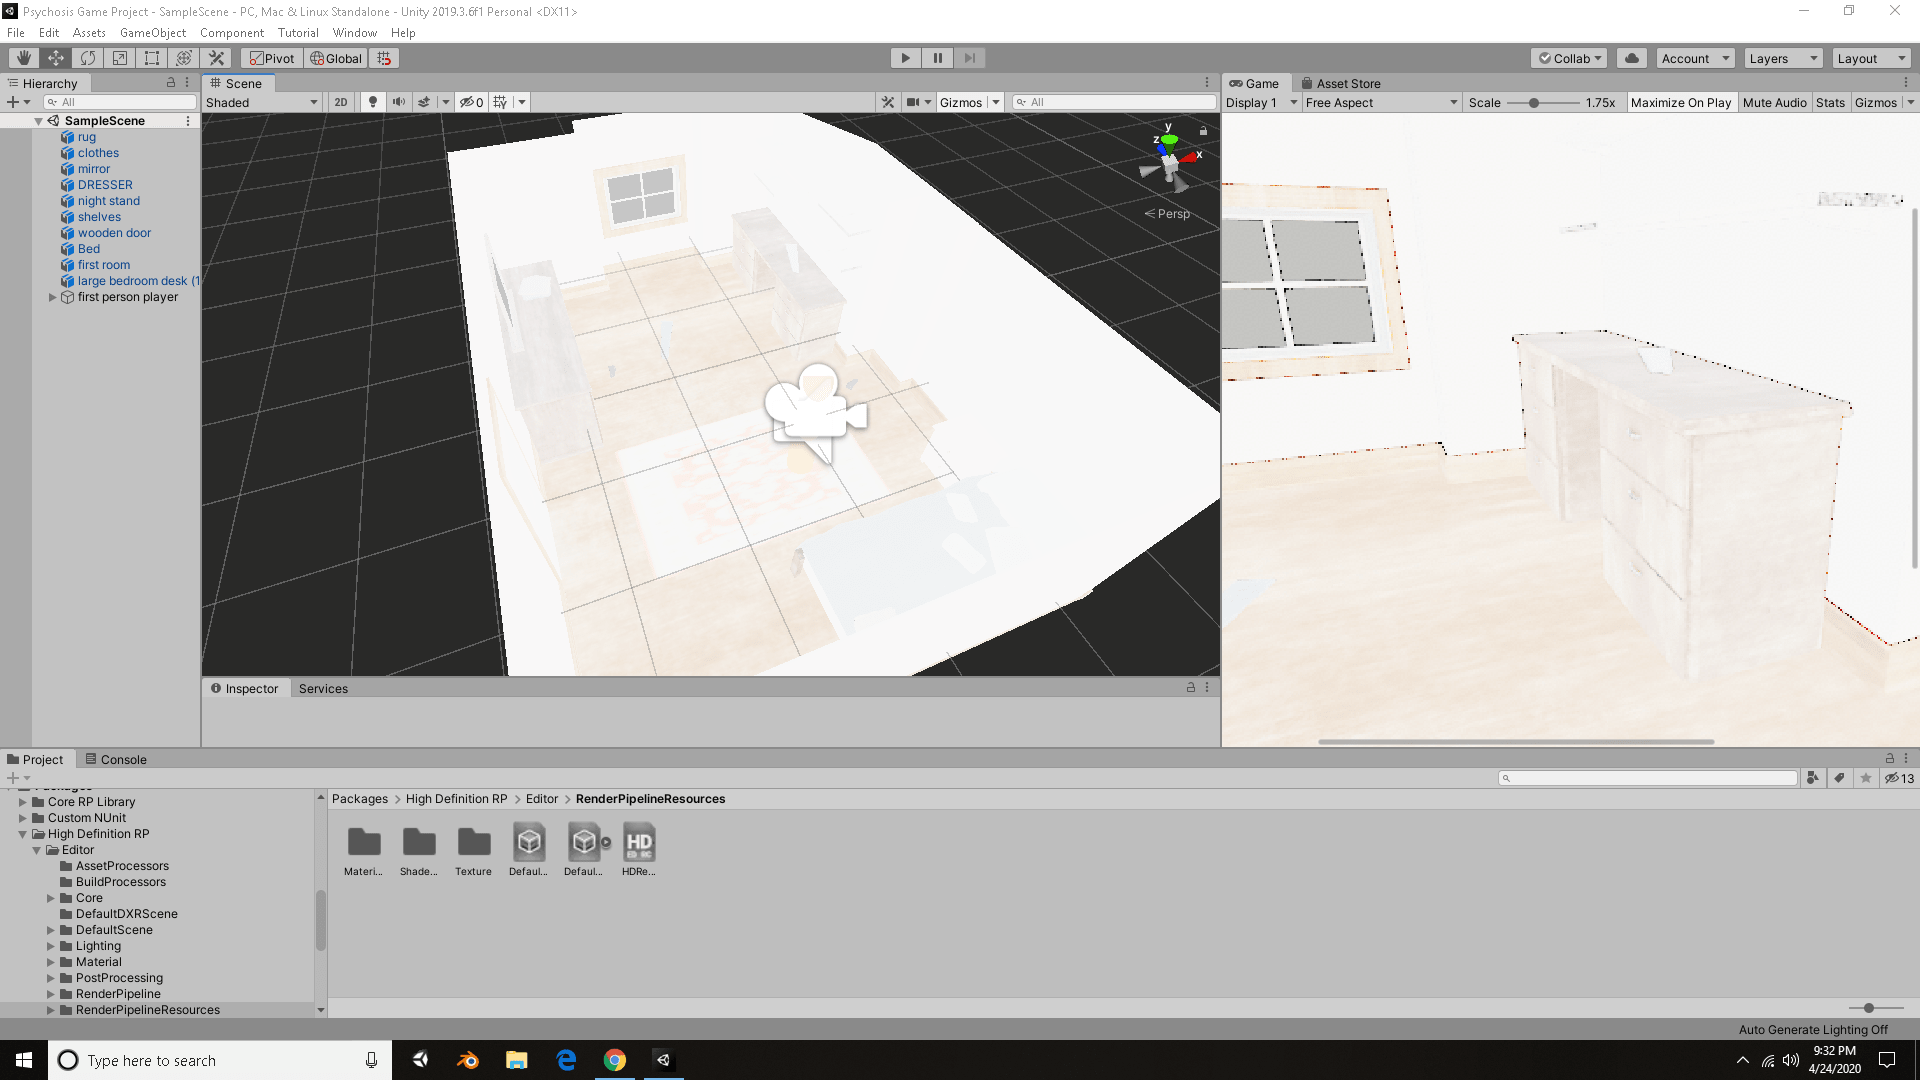Select the Scale tool
Viewport: 1920px width, 1080px height.
[x=120, y=58]
